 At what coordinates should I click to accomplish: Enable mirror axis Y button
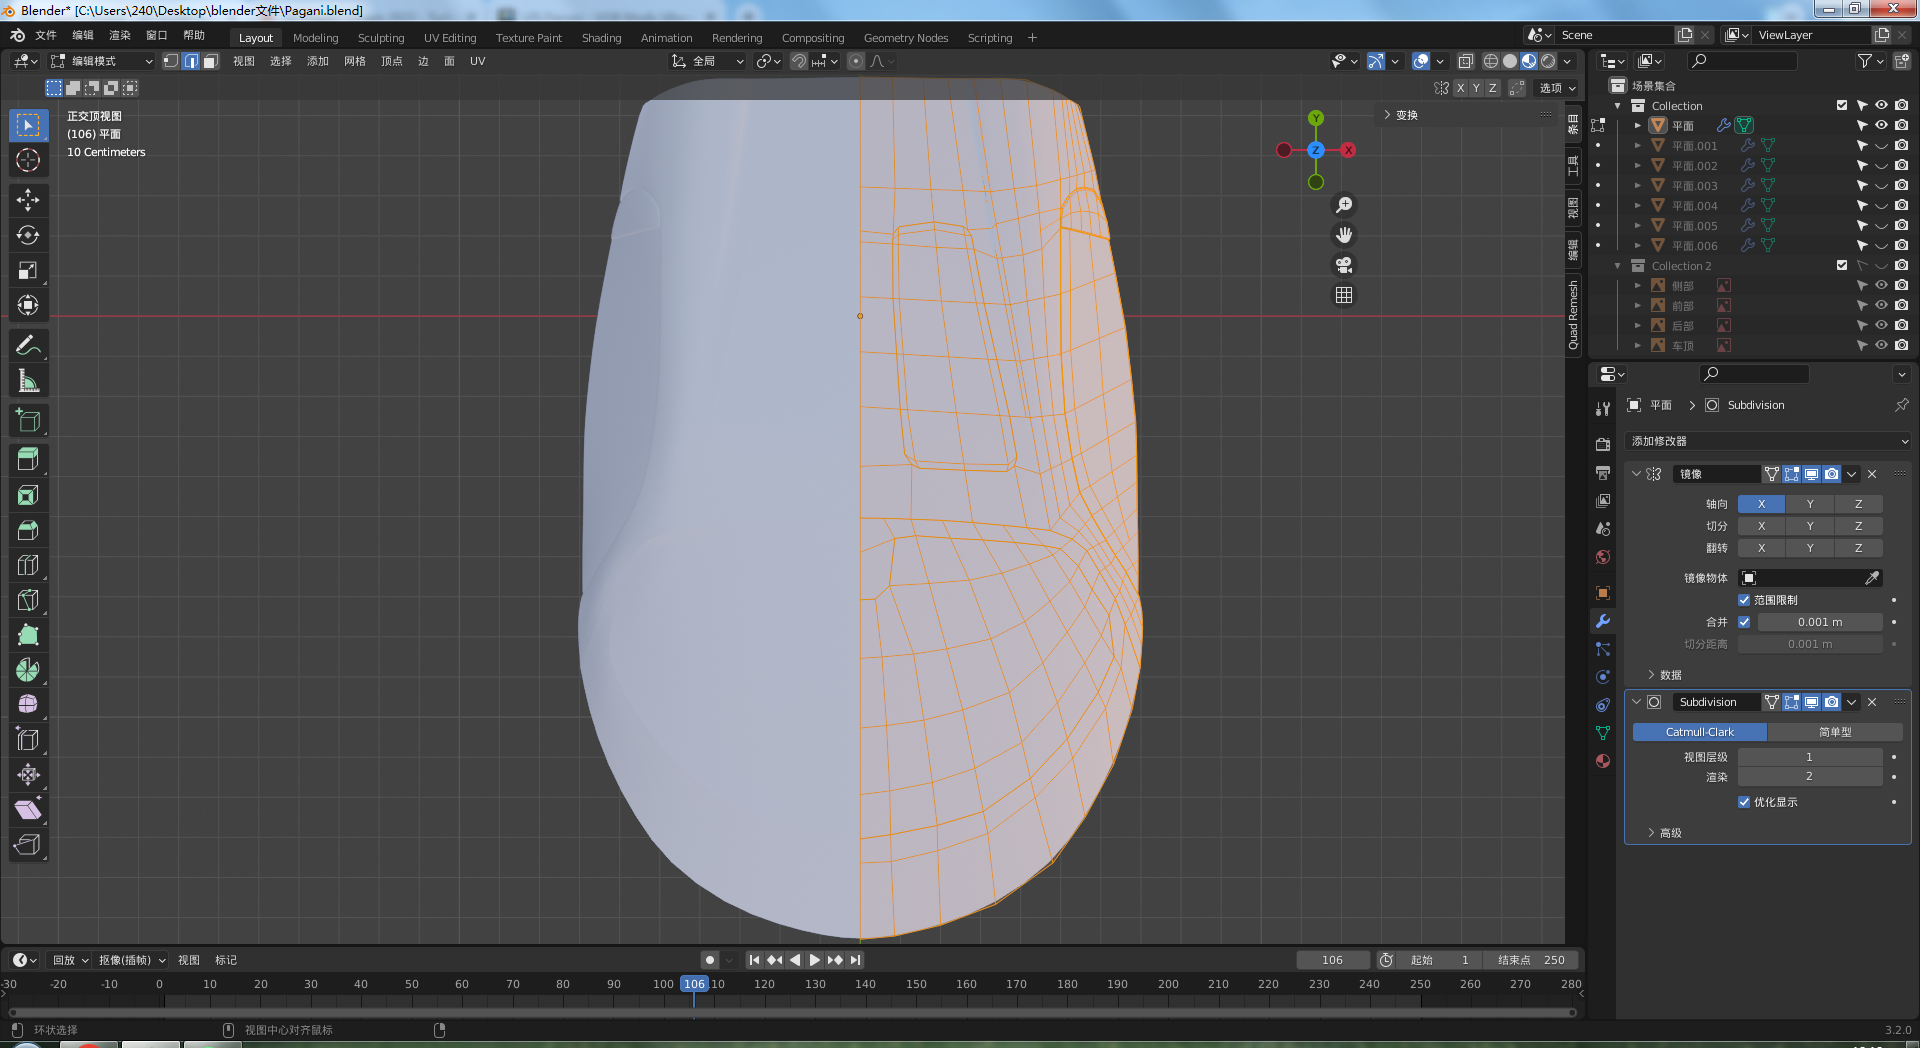tap(1810, 504)
